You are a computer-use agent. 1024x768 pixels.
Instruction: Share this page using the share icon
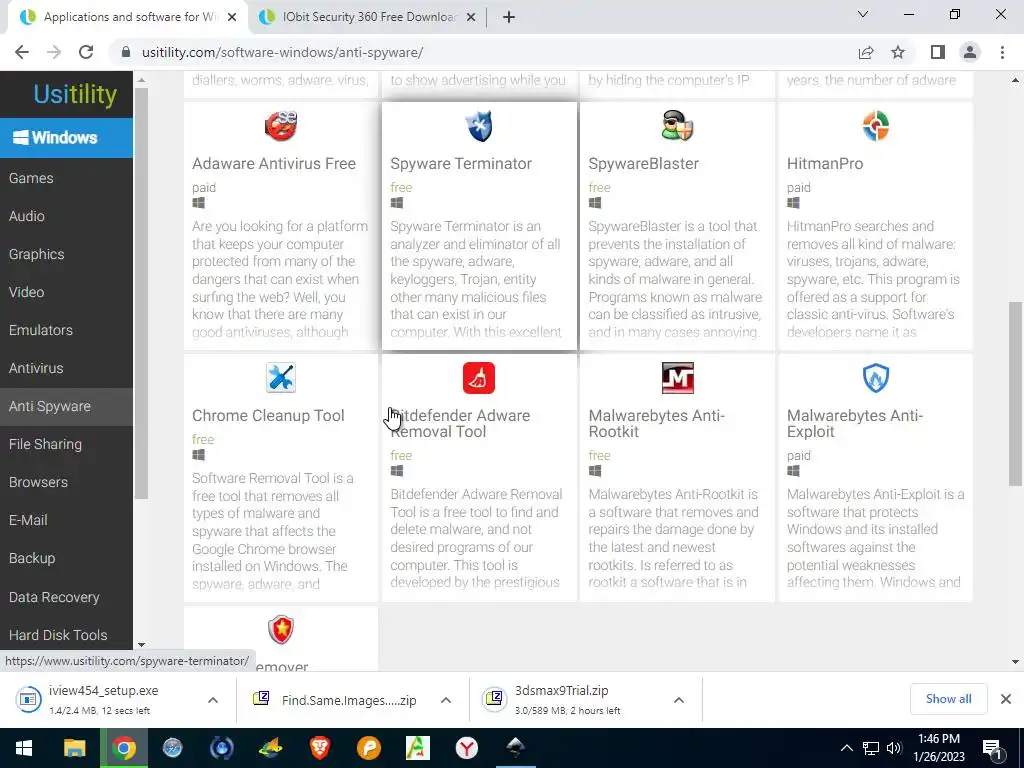pos(866,52)
